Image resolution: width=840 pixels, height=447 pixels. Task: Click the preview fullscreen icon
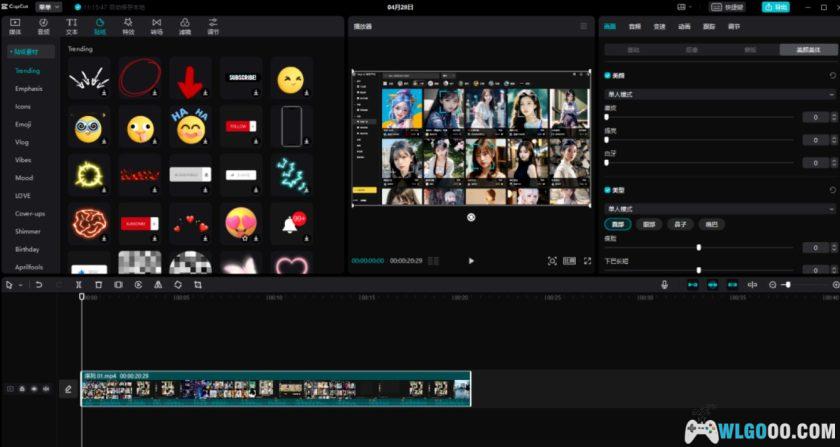tap(588, 261)
